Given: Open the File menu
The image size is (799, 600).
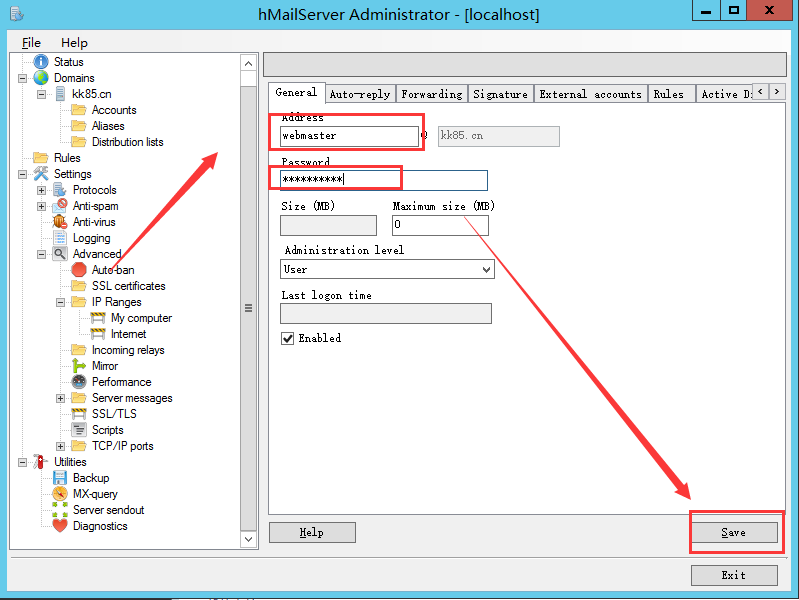Looking at the screenshot, I should point(31,43).
